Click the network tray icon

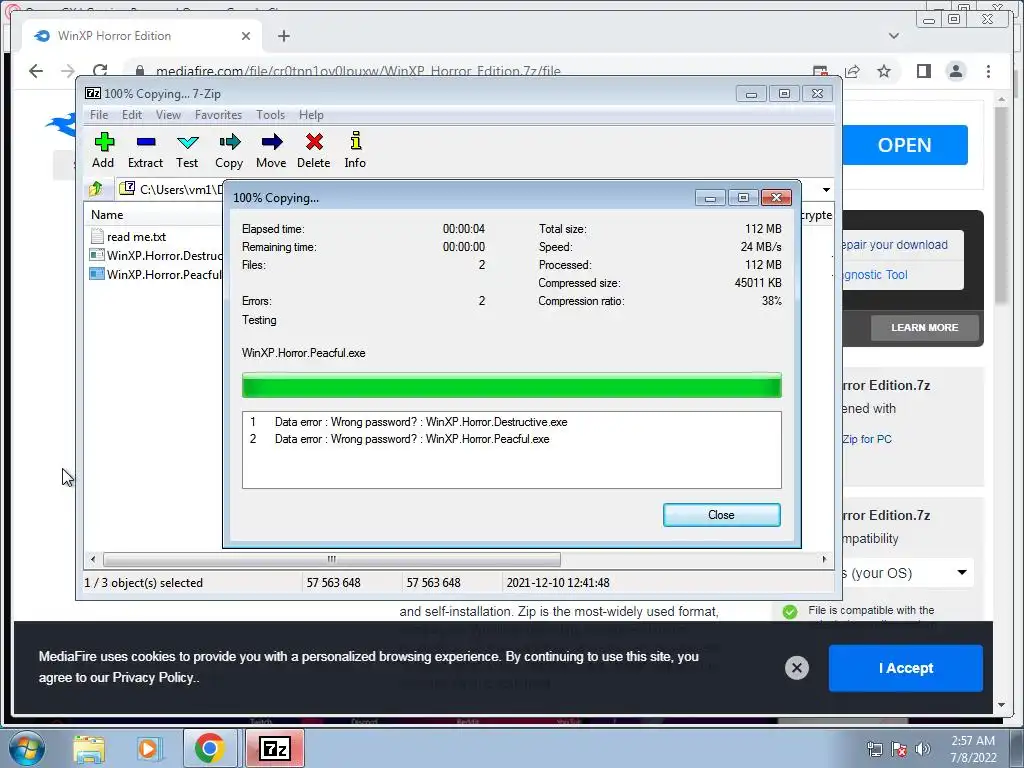(x=874, y=749)
